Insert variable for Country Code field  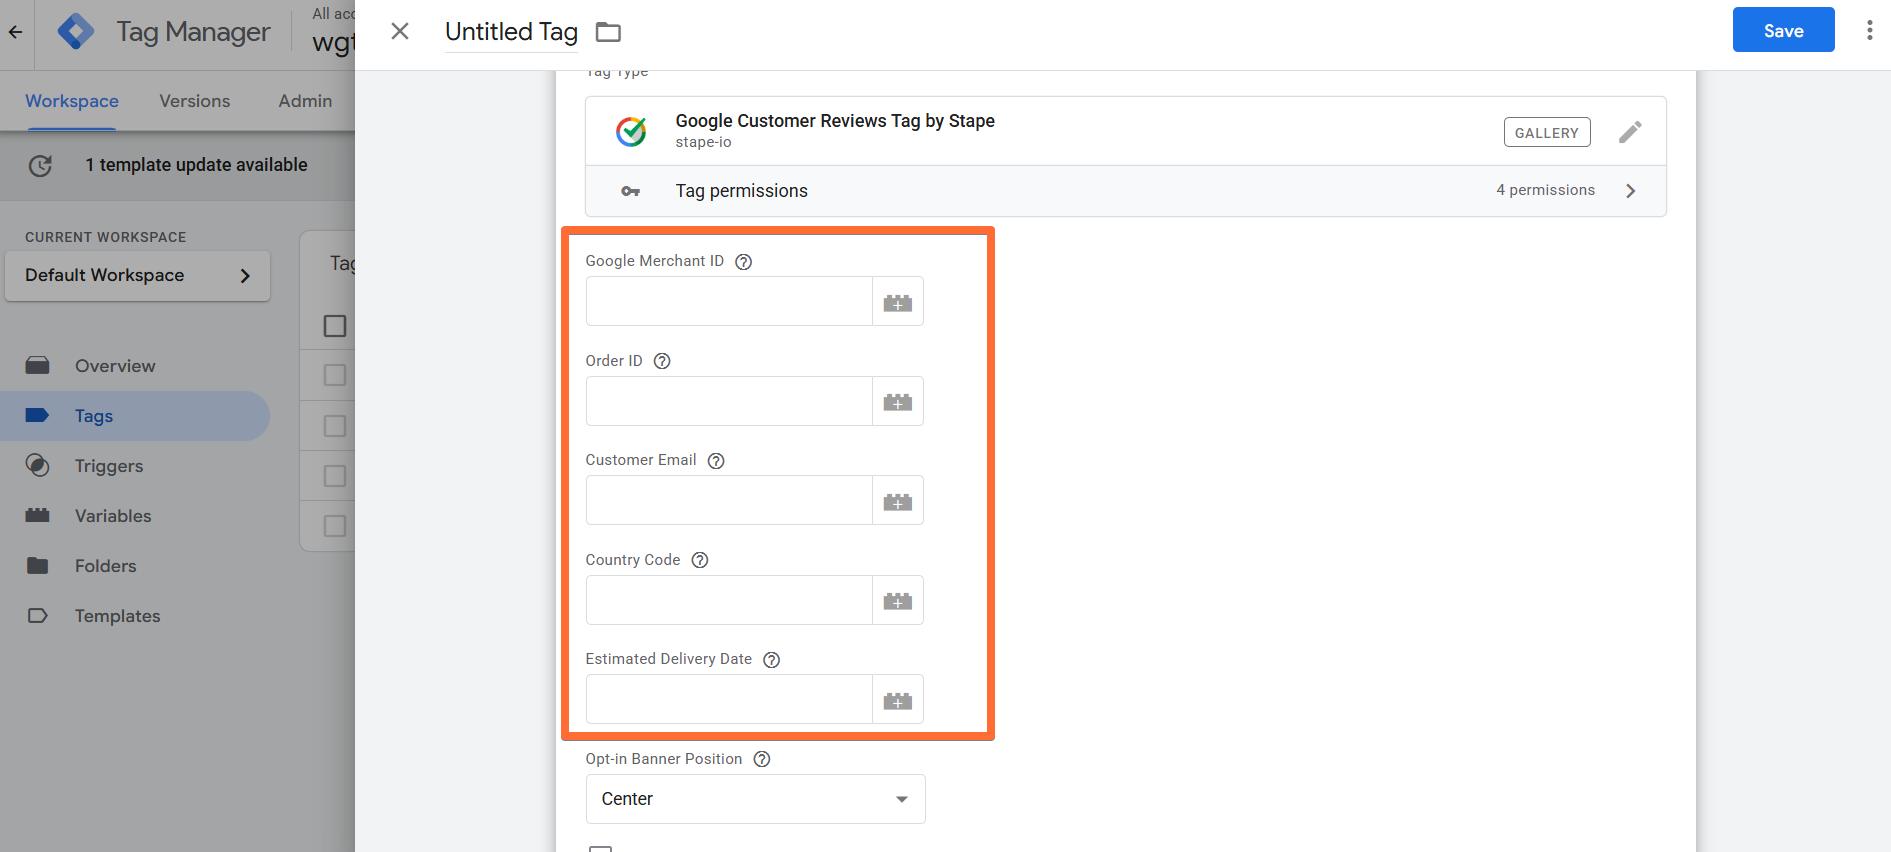click(x=898, y=600)
